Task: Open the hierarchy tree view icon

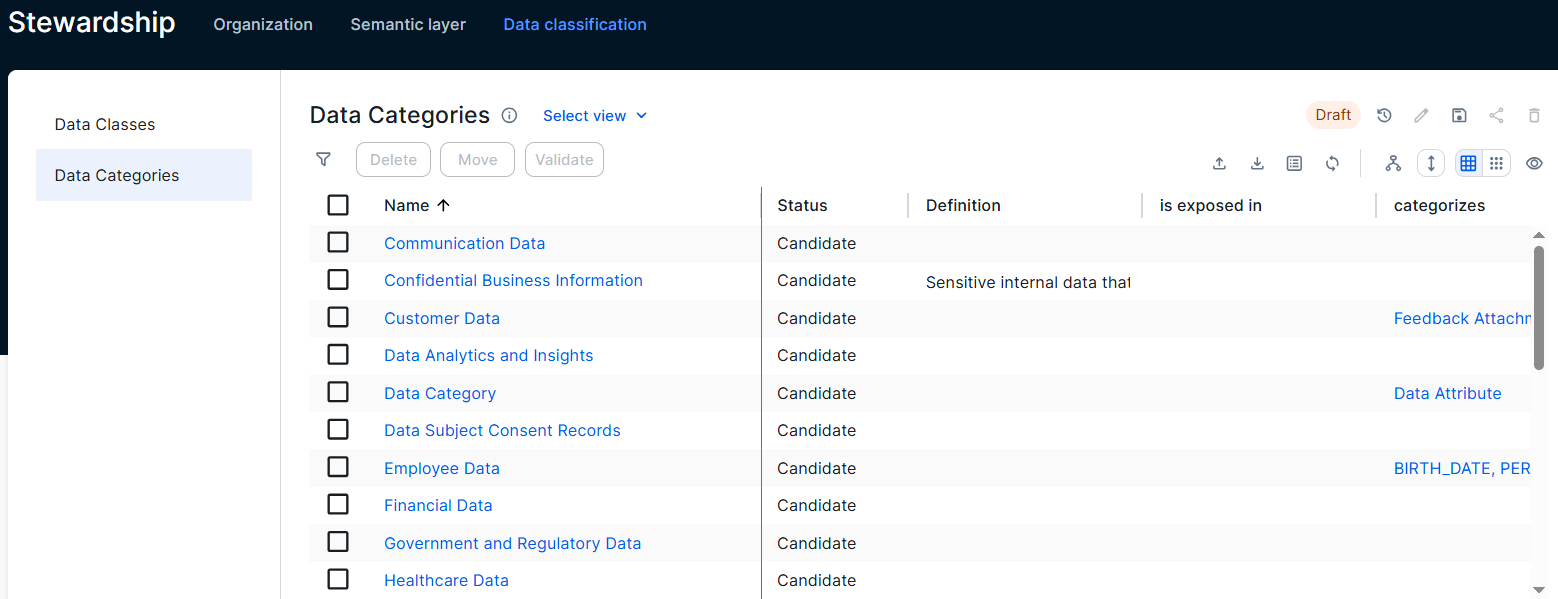Action: (1393, 163)
